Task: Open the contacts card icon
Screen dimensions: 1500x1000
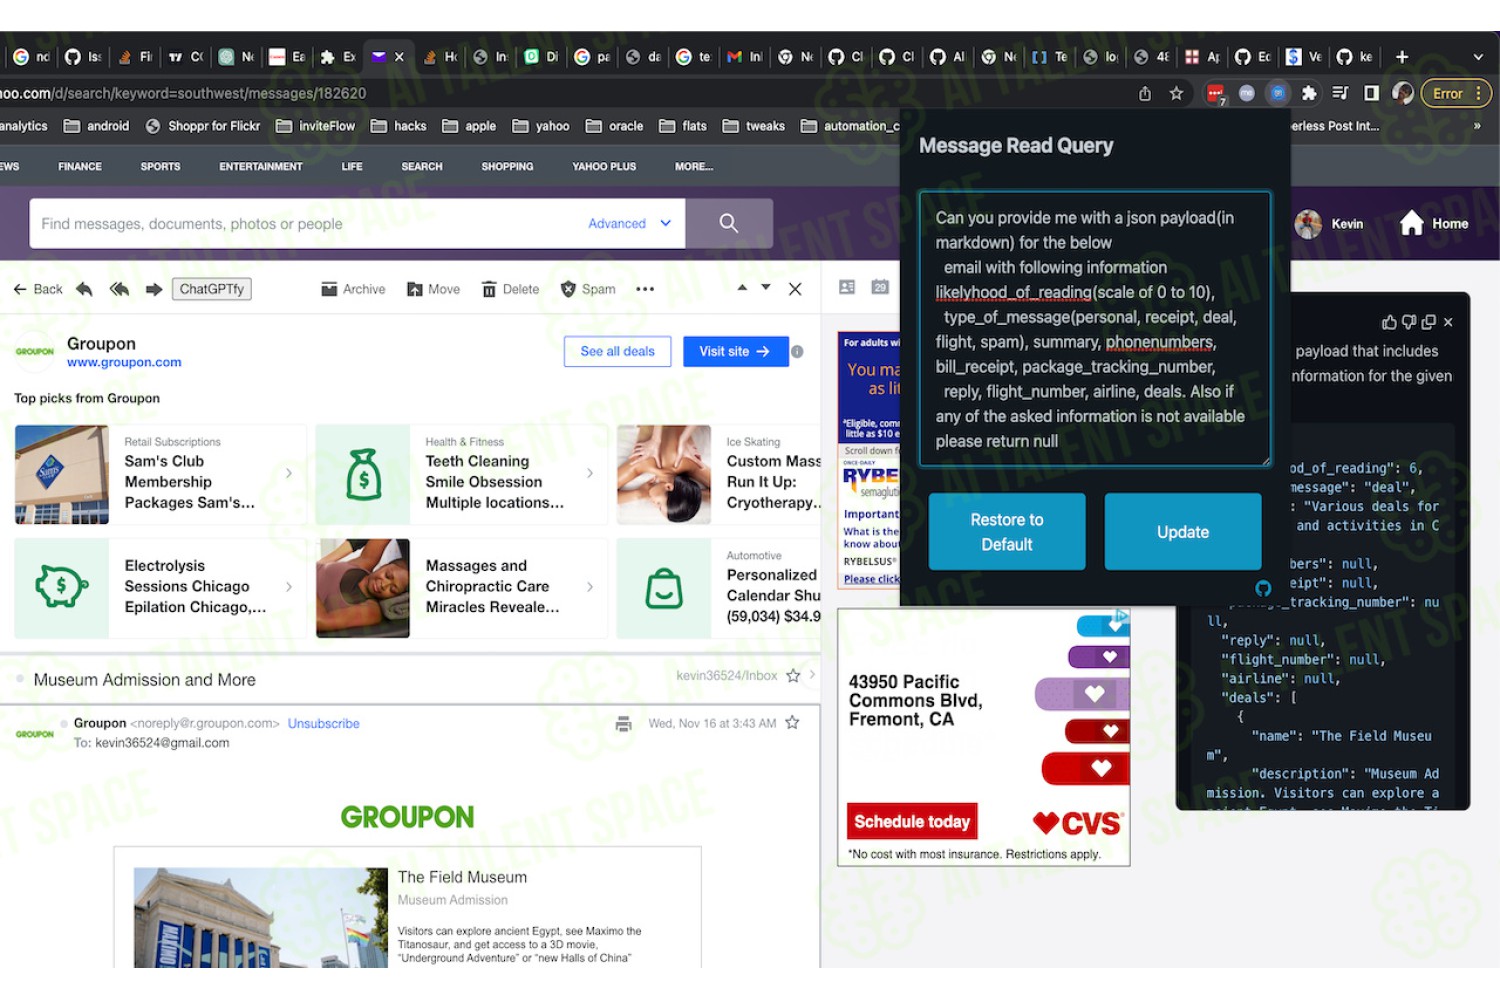Action: [847, 287]
